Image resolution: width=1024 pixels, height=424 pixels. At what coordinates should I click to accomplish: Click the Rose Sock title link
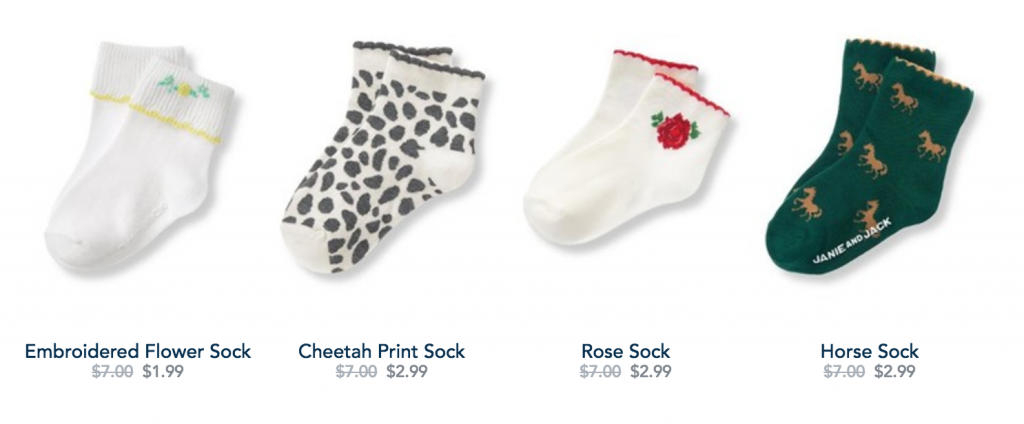[626, 351]
